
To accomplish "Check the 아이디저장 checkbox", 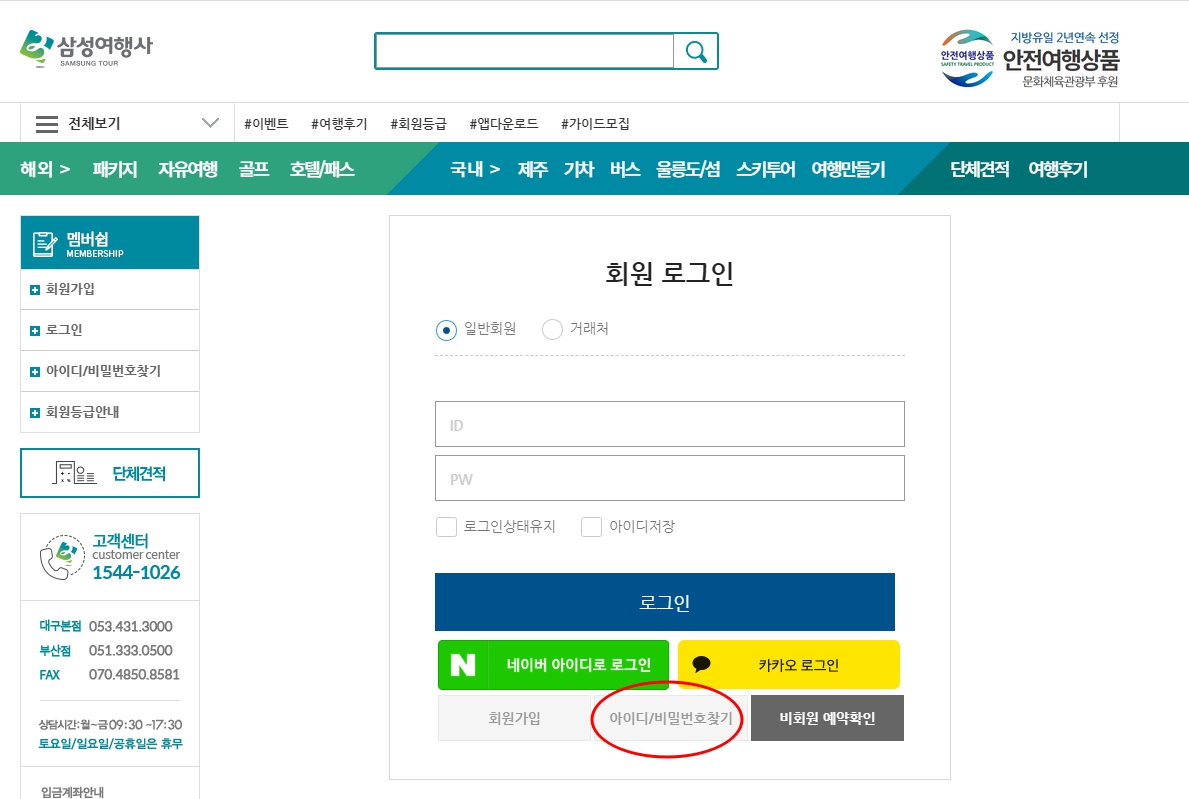I will pyautogui.click(x=592, y=527).
